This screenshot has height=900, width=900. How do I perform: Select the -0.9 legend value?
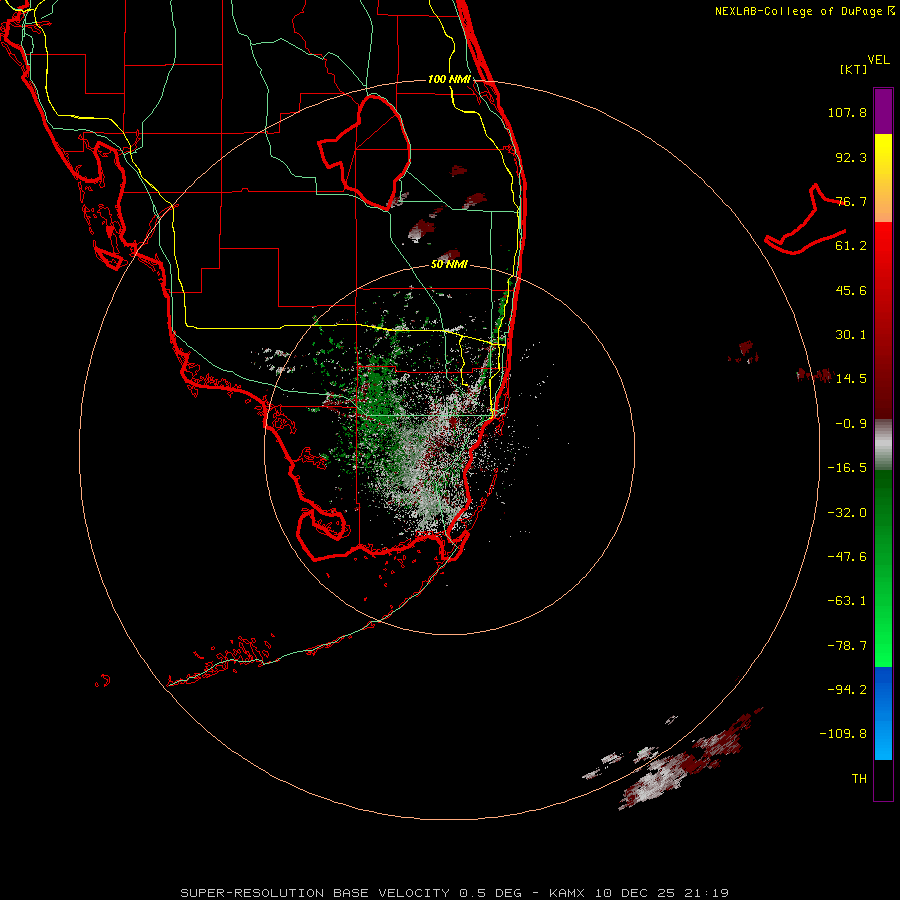pos(851,424)
